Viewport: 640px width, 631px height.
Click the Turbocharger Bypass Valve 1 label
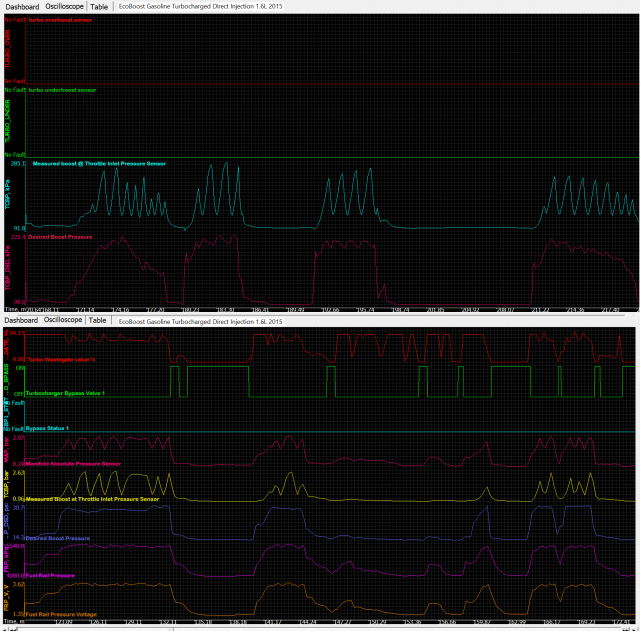[x=65, y=393]
